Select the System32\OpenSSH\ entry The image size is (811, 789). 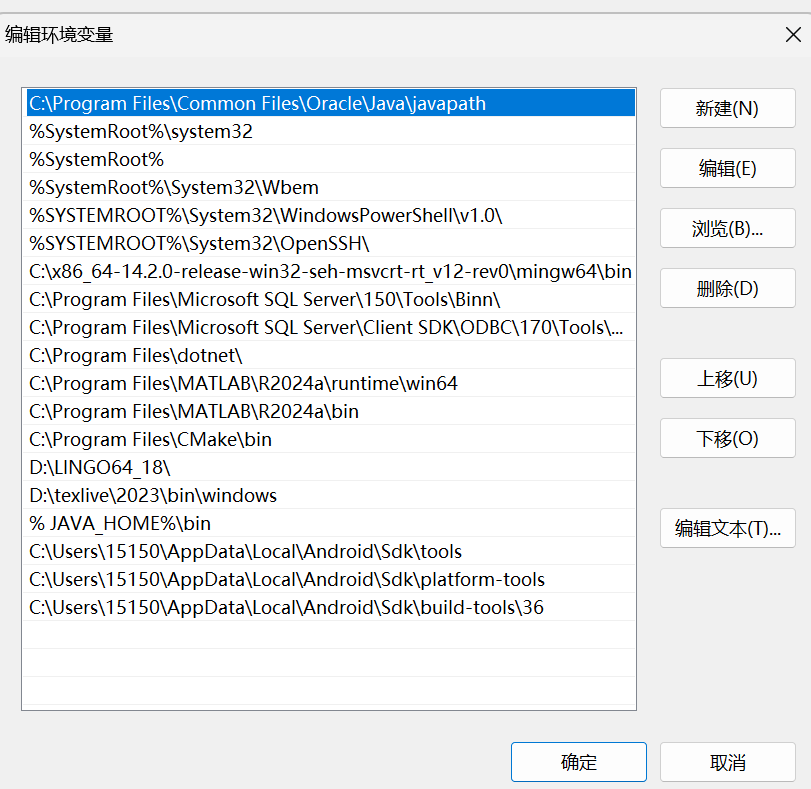tap(331, 243)
